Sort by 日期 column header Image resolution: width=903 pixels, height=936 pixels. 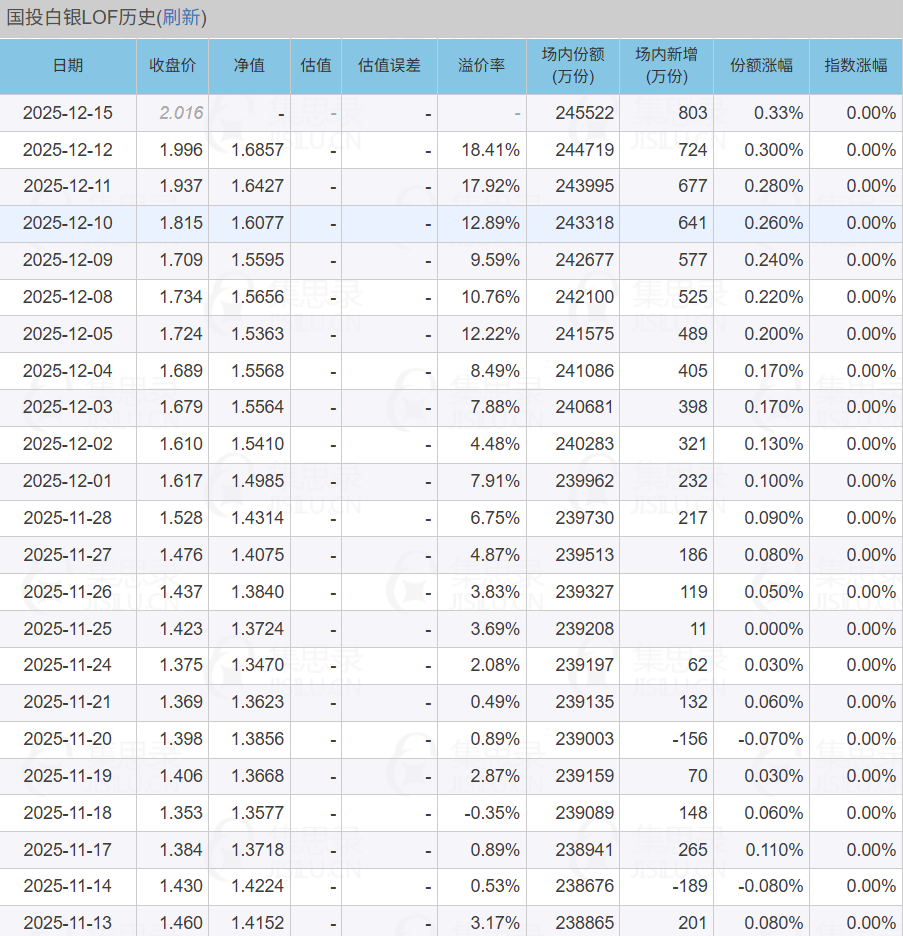pyautogui.click(x=68, y=66)
